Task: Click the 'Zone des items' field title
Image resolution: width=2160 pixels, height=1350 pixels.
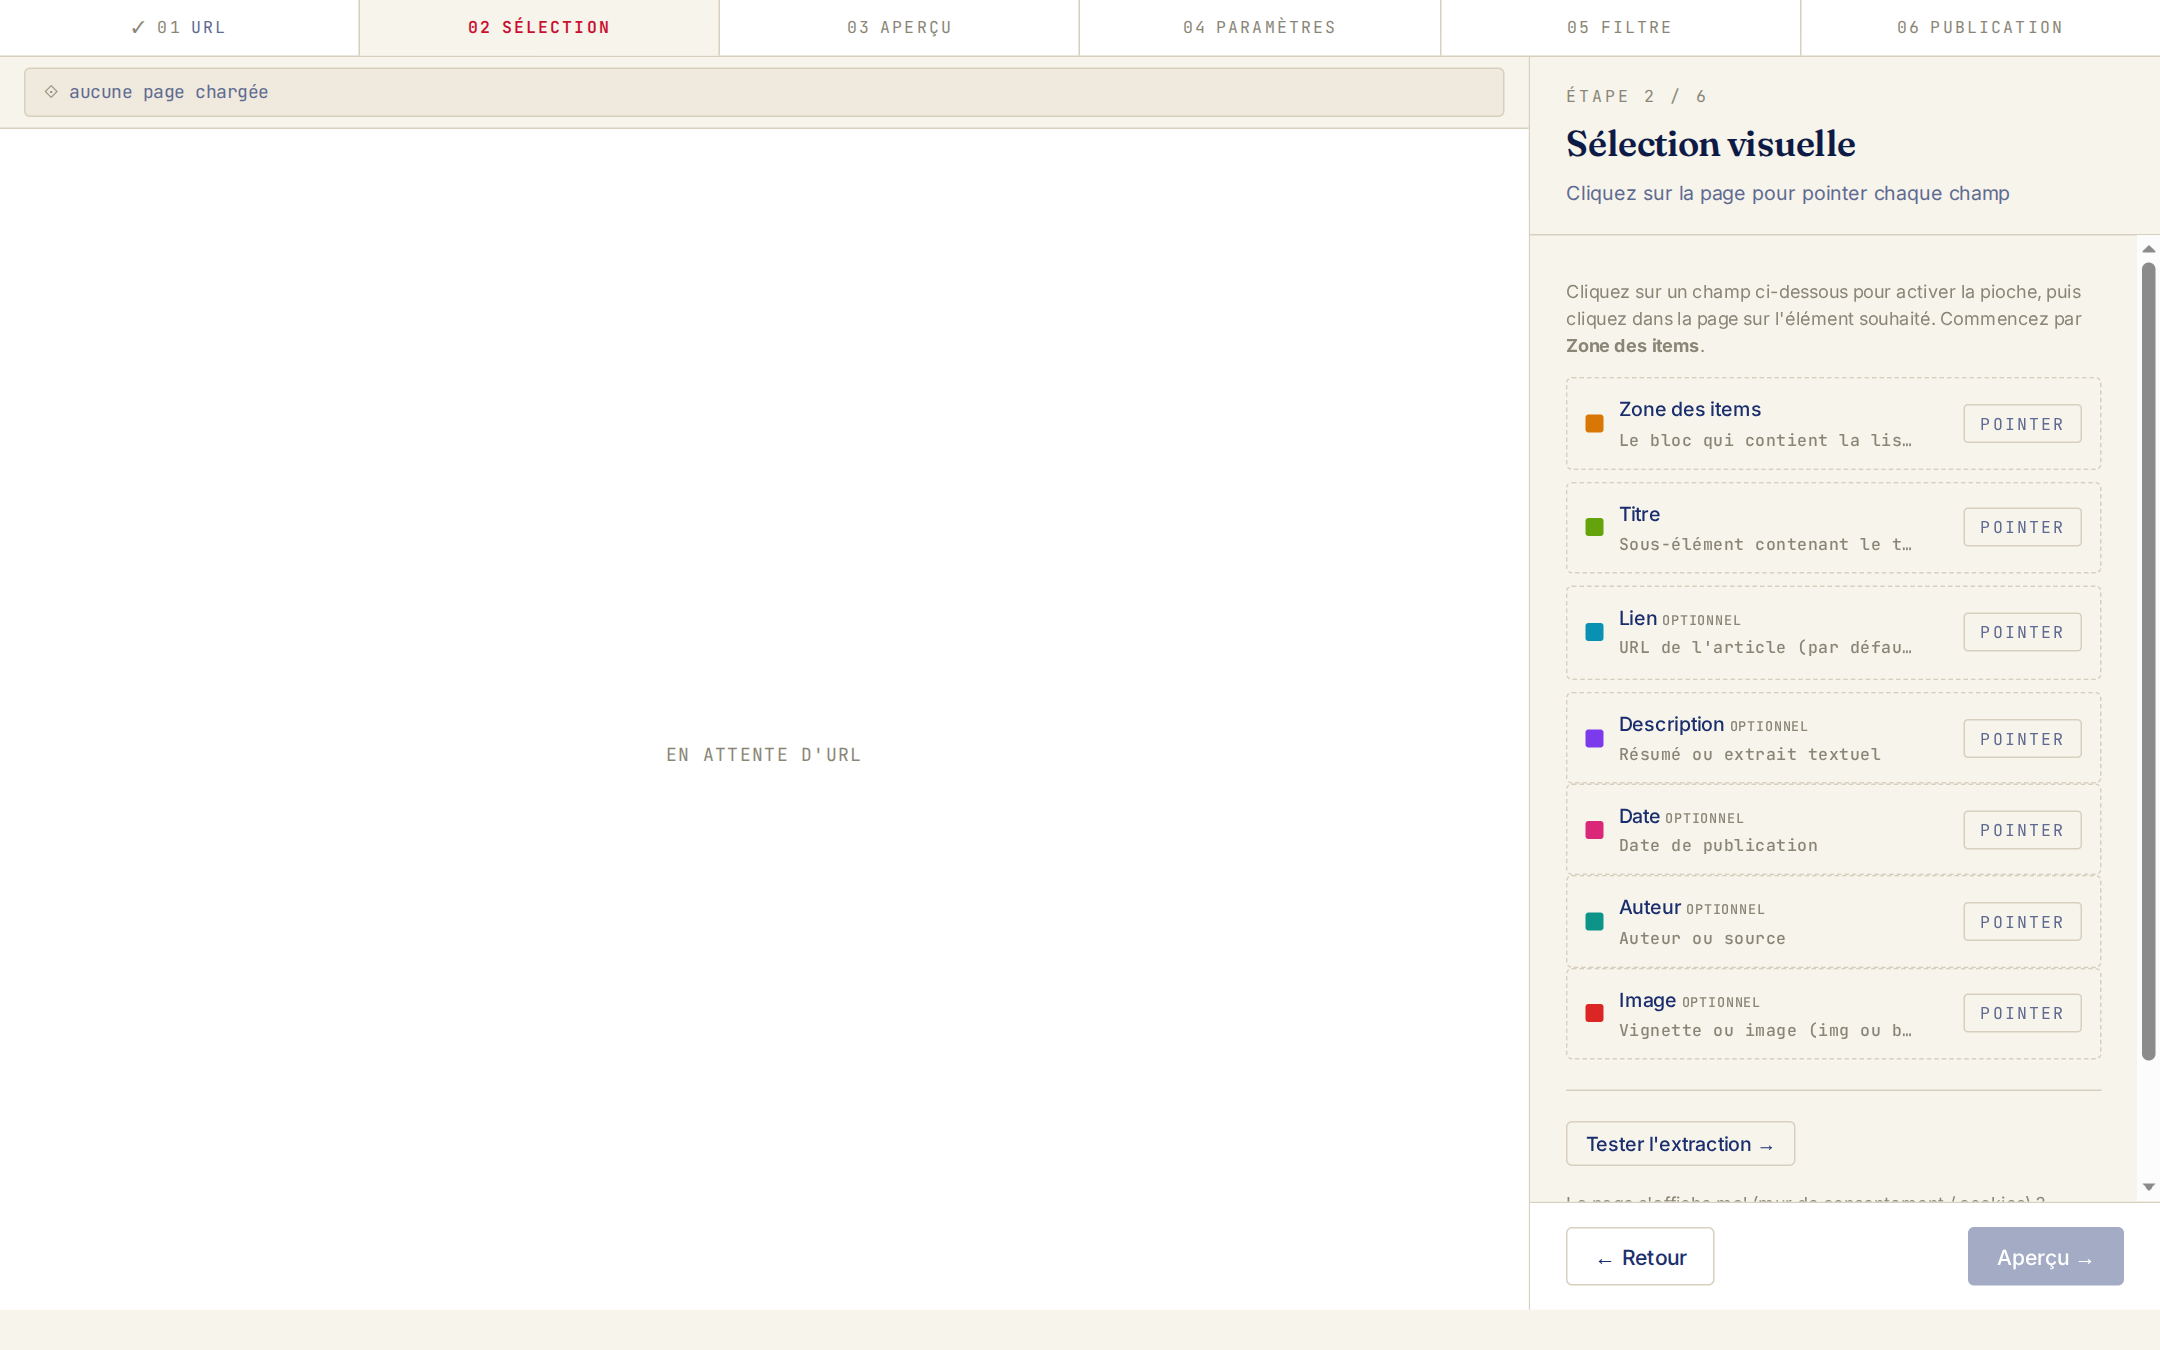Action: tap(1690, 410)
